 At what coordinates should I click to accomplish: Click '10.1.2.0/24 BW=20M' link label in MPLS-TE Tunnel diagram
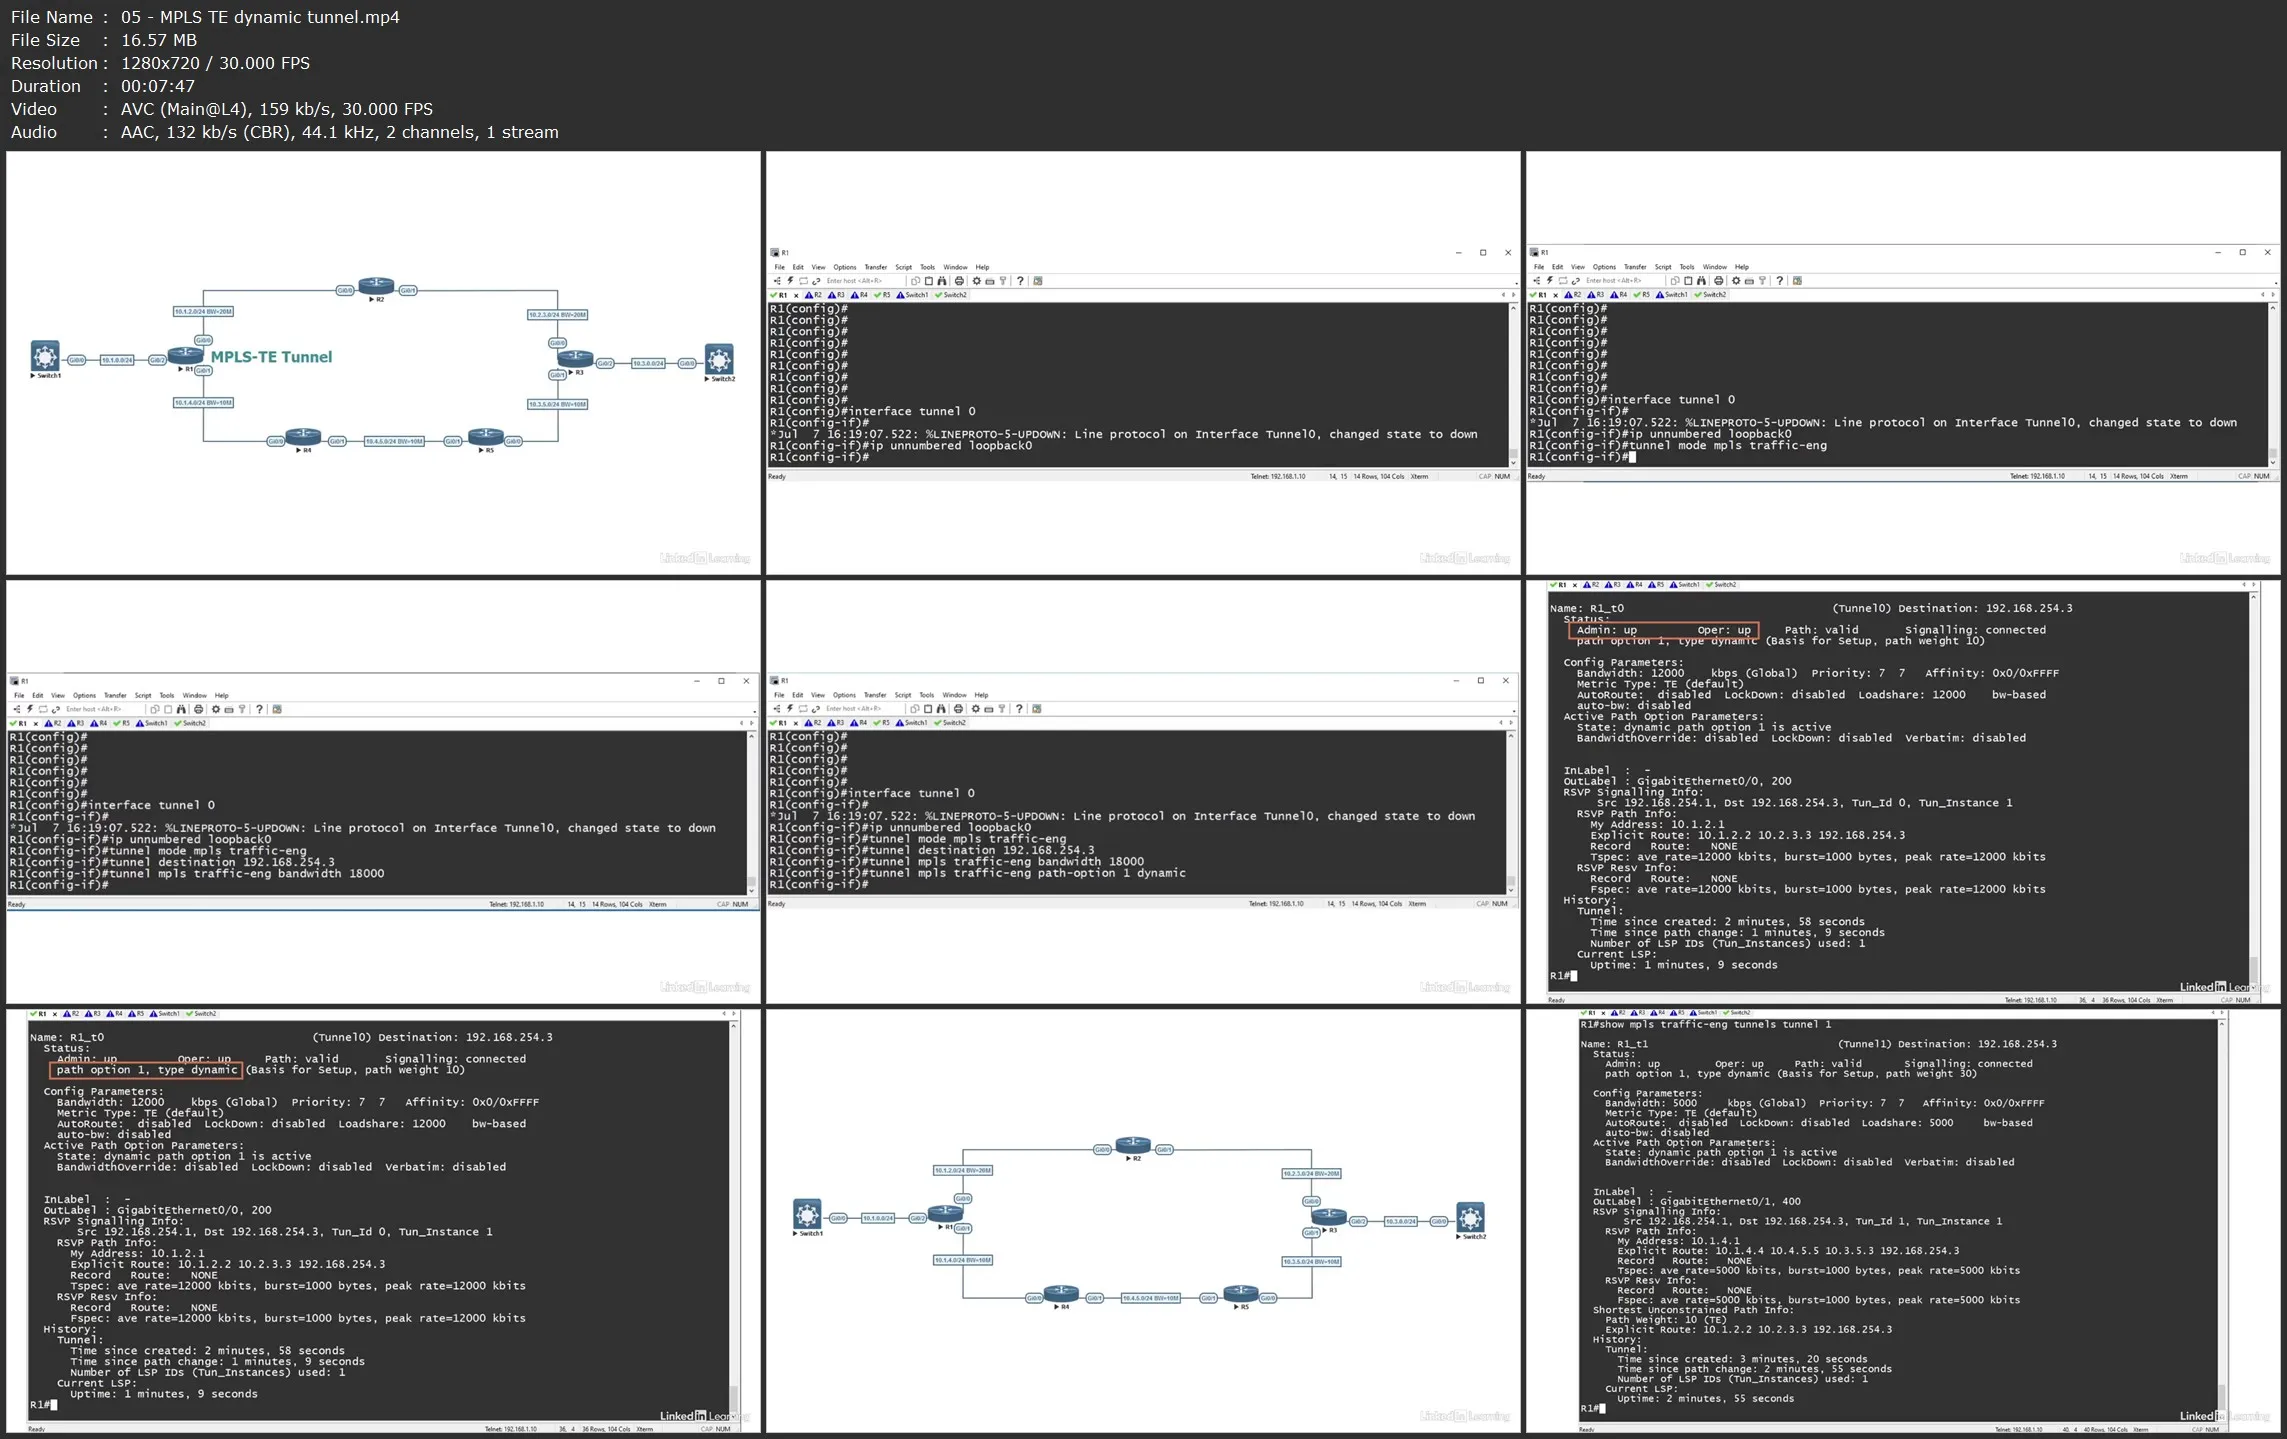point(203,311)
